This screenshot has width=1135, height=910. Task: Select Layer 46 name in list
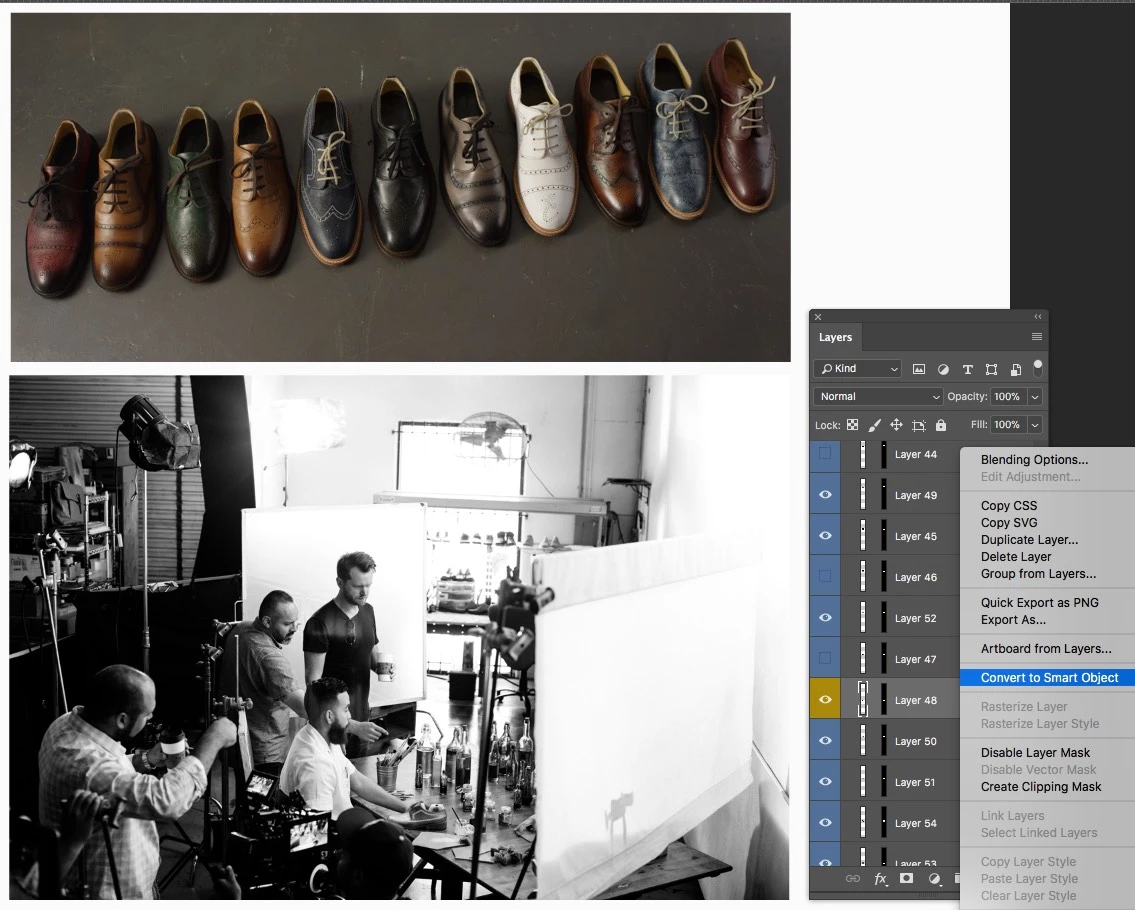pyautogui.click(x=915, y=577)
